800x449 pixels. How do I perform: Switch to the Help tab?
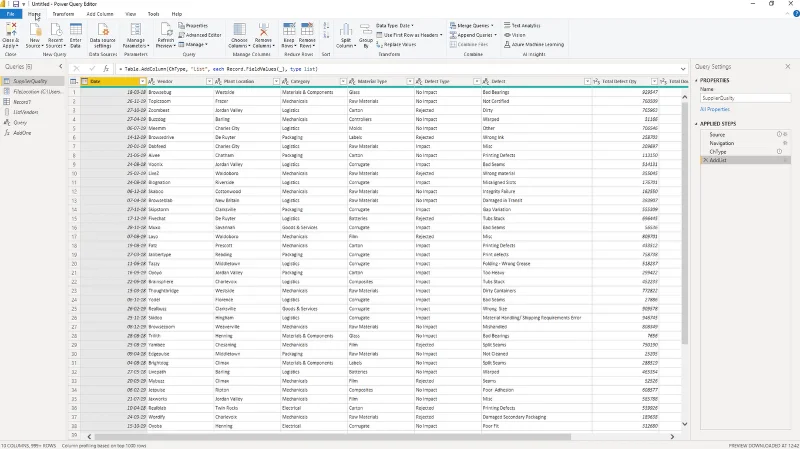tap(177, 14)
